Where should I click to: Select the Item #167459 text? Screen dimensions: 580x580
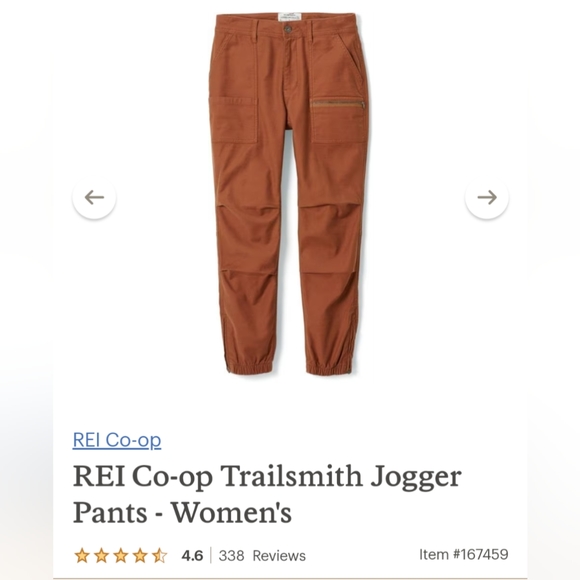click(464, 554)
